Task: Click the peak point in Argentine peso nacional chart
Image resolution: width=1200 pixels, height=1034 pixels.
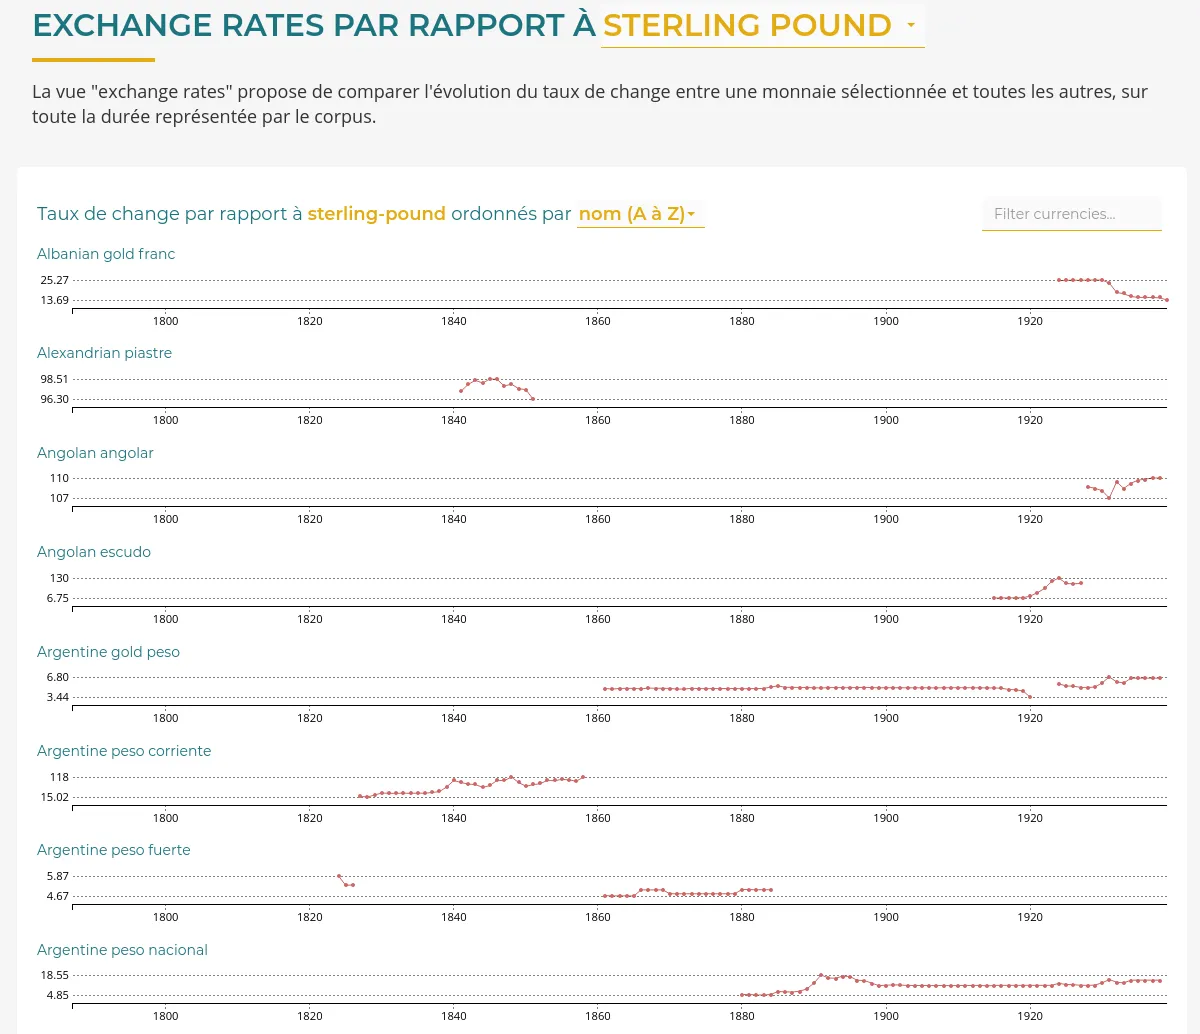Action: pos(821,975)
